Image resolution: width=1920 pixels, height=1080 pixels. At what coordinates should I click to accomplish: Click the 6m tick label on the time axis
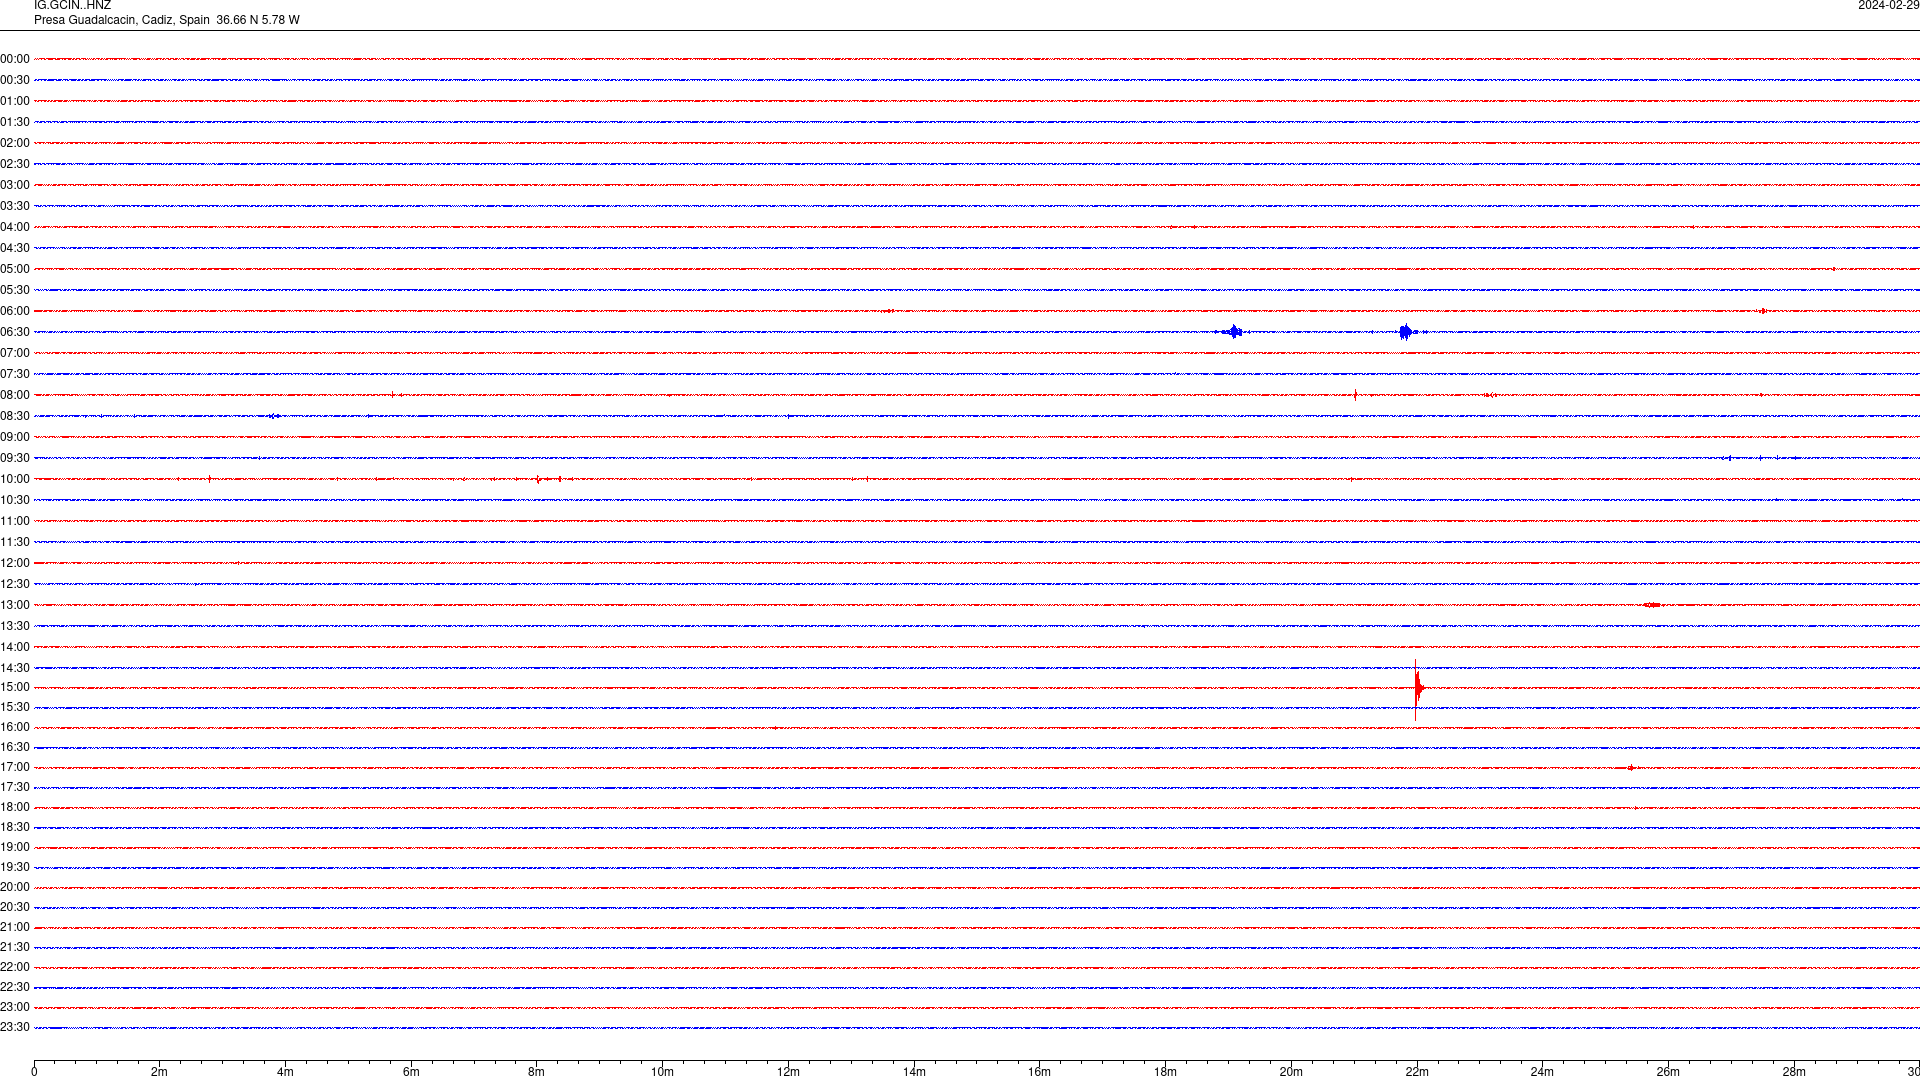[x=411, y=1072]
